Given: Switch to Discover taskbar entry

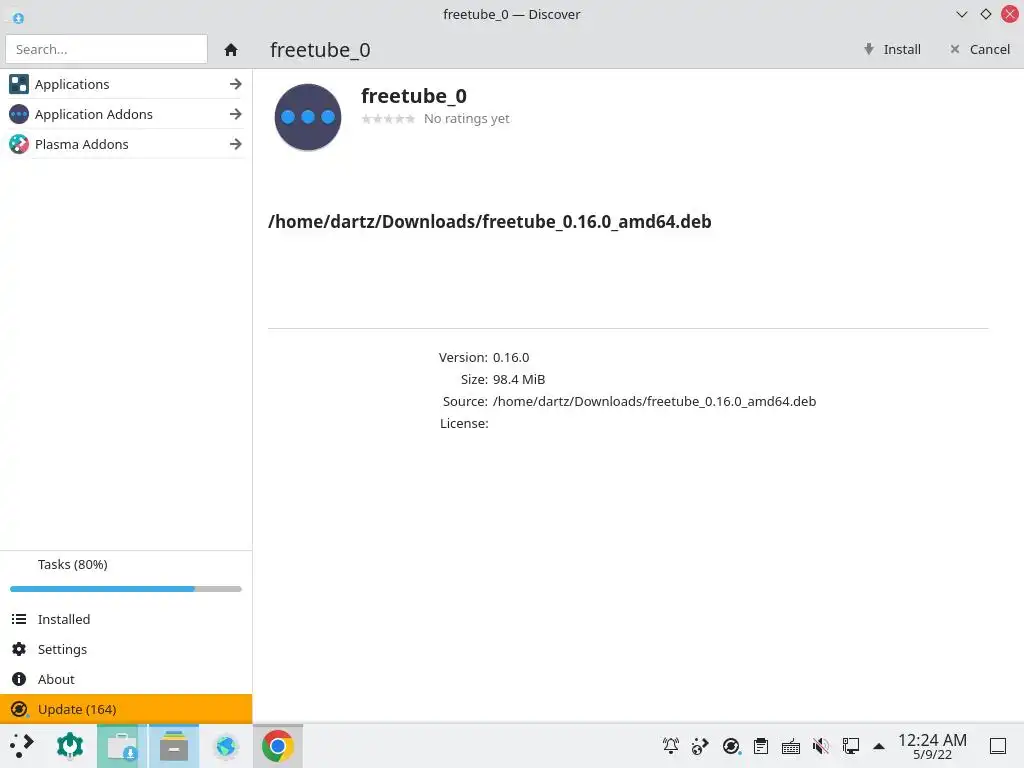Looking at the screenshot, I should click(x=122, y=746).
